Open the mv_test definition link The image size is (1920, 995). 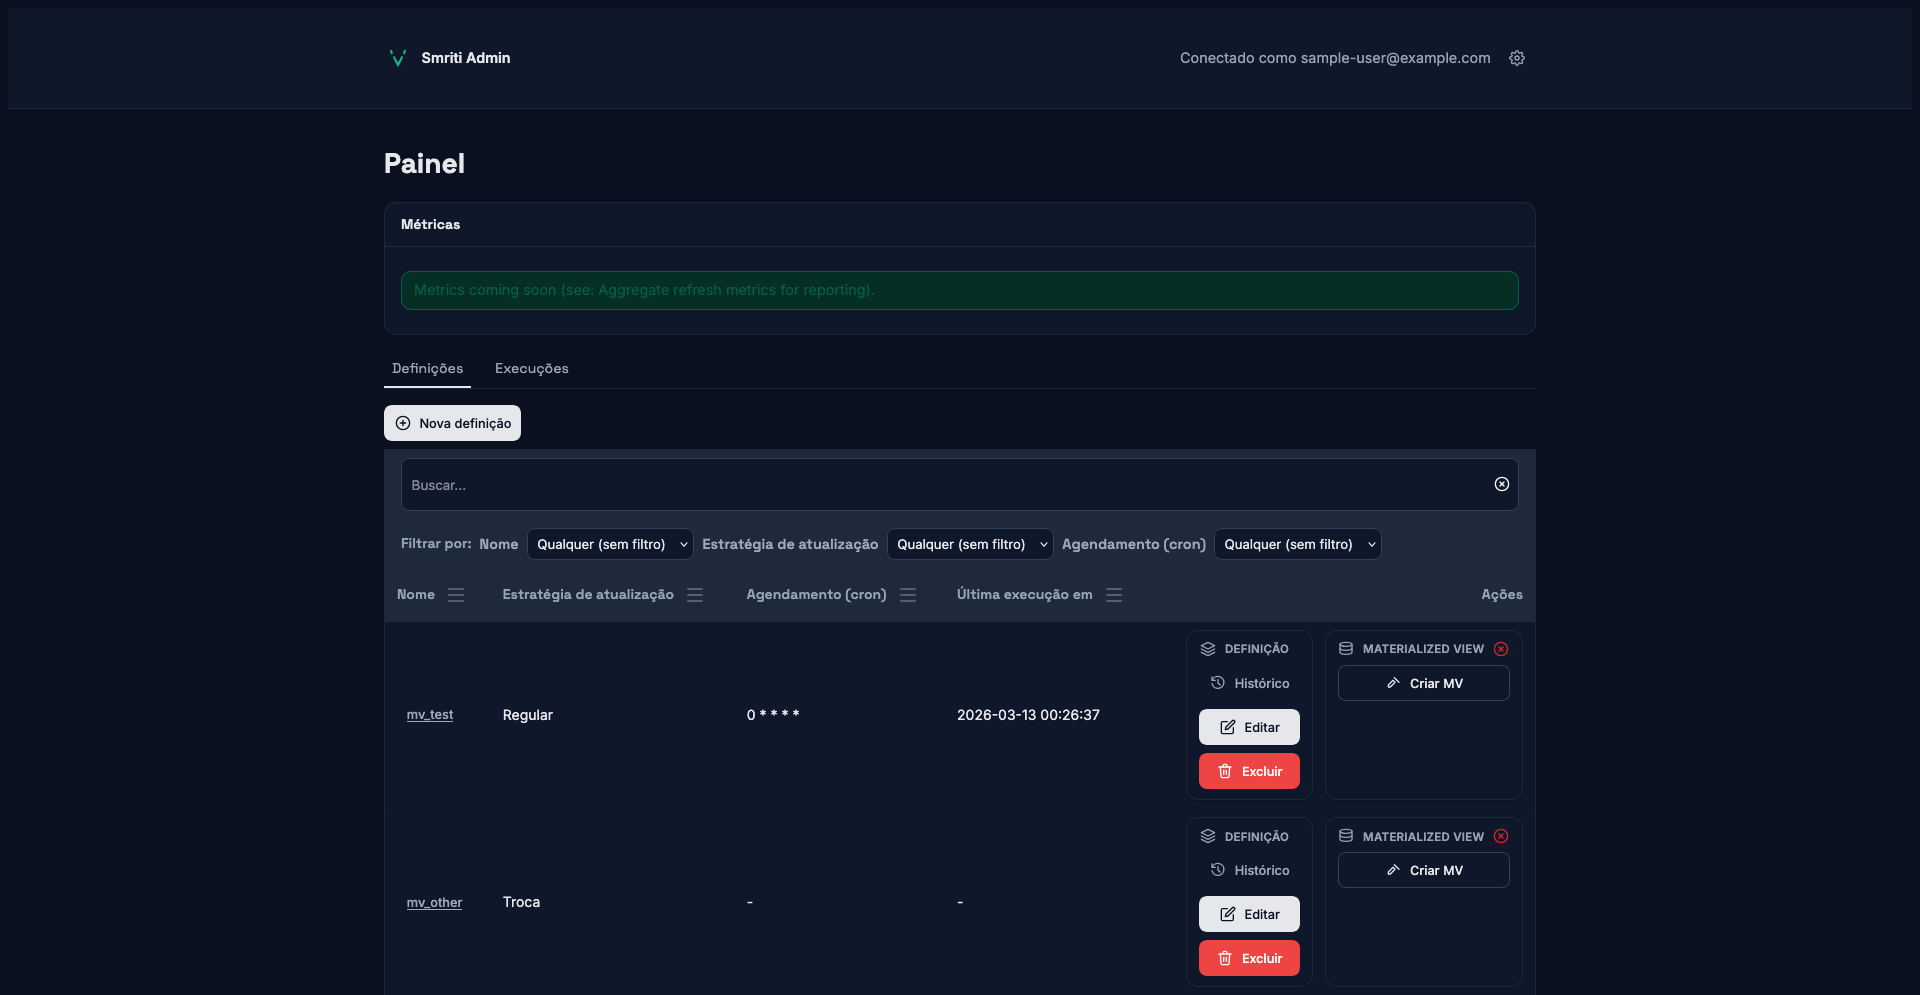[430, 715]
